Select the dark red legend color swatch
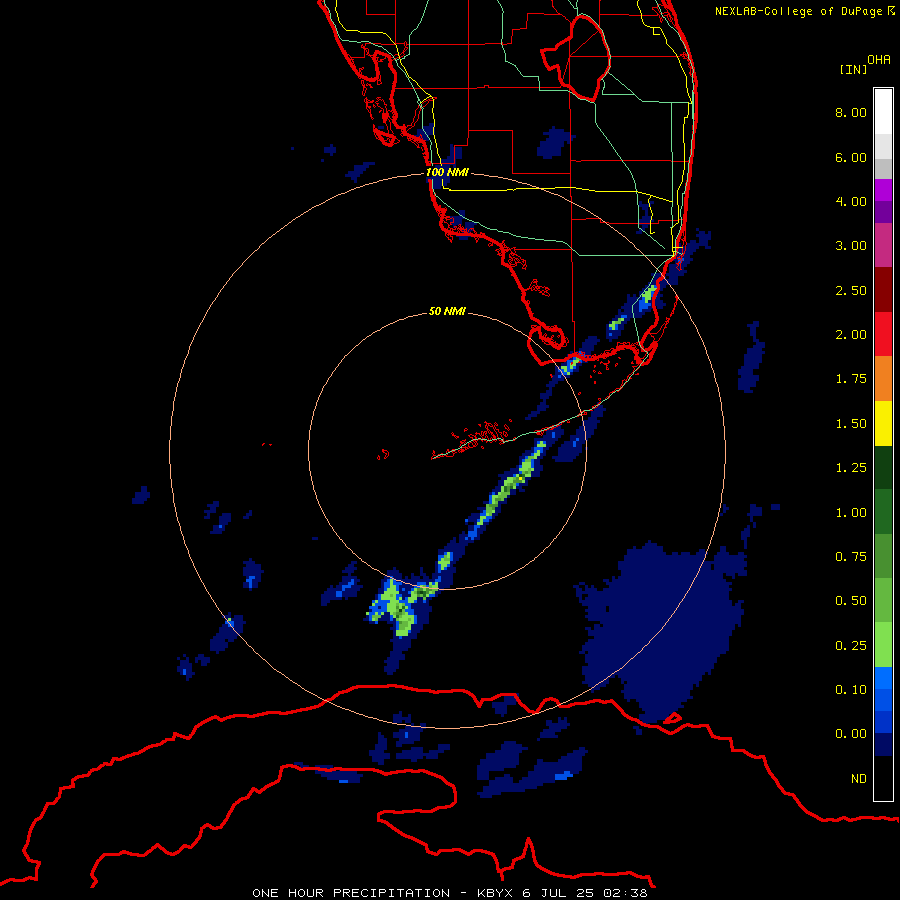The image size is (900, 900). (x=883, y=290)
